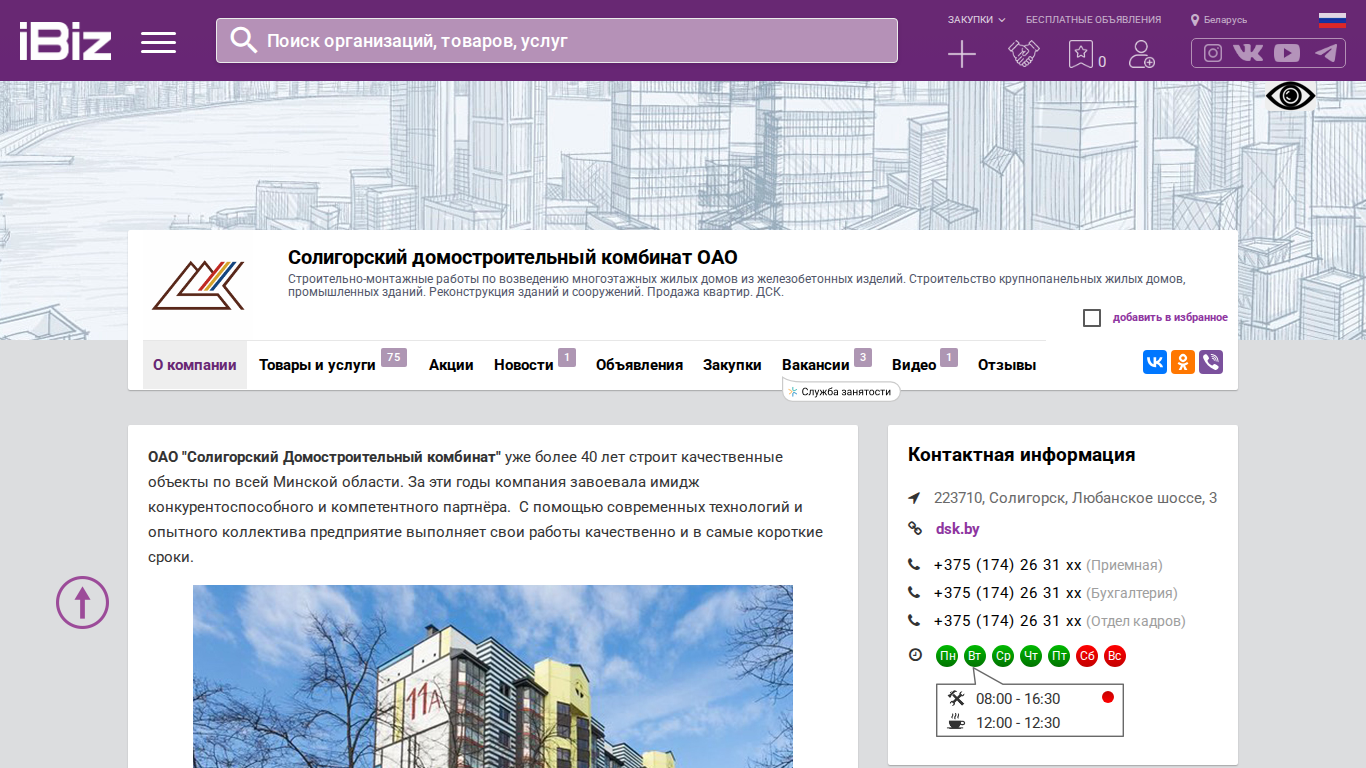Share via Viber button
1366x768 pixels.
pyautogui.click(x=1211, y=362)
